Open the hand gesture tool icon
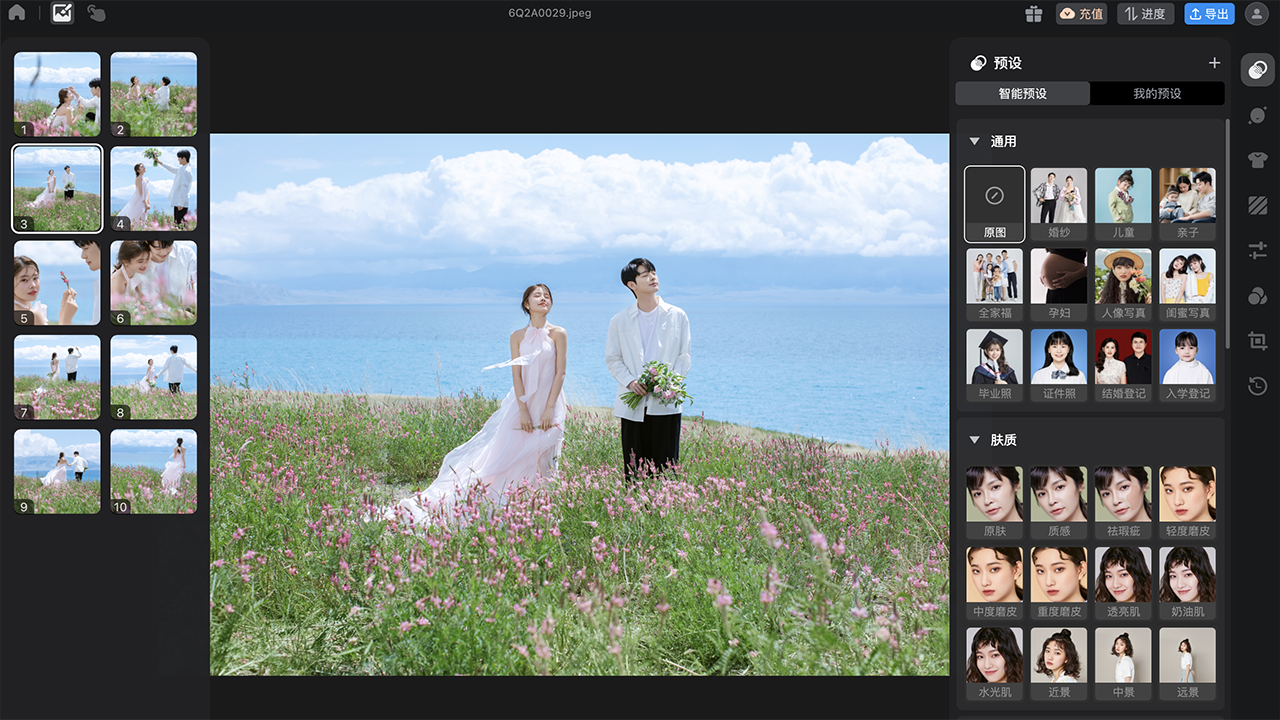 (x=96, y=13)
